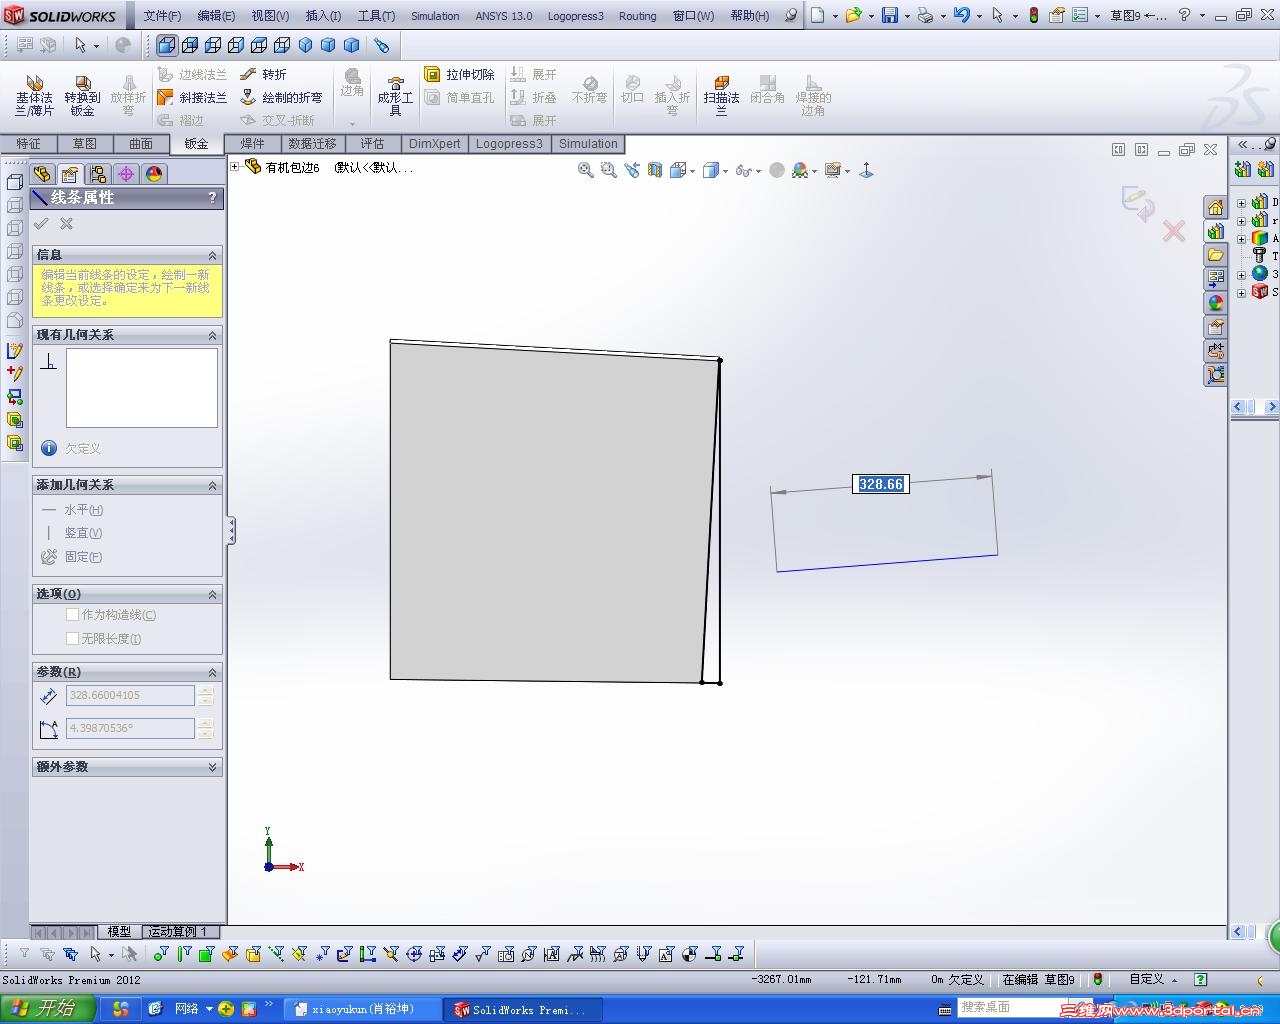Select the 转换到钣金 convert tool

tap(82, 96)
